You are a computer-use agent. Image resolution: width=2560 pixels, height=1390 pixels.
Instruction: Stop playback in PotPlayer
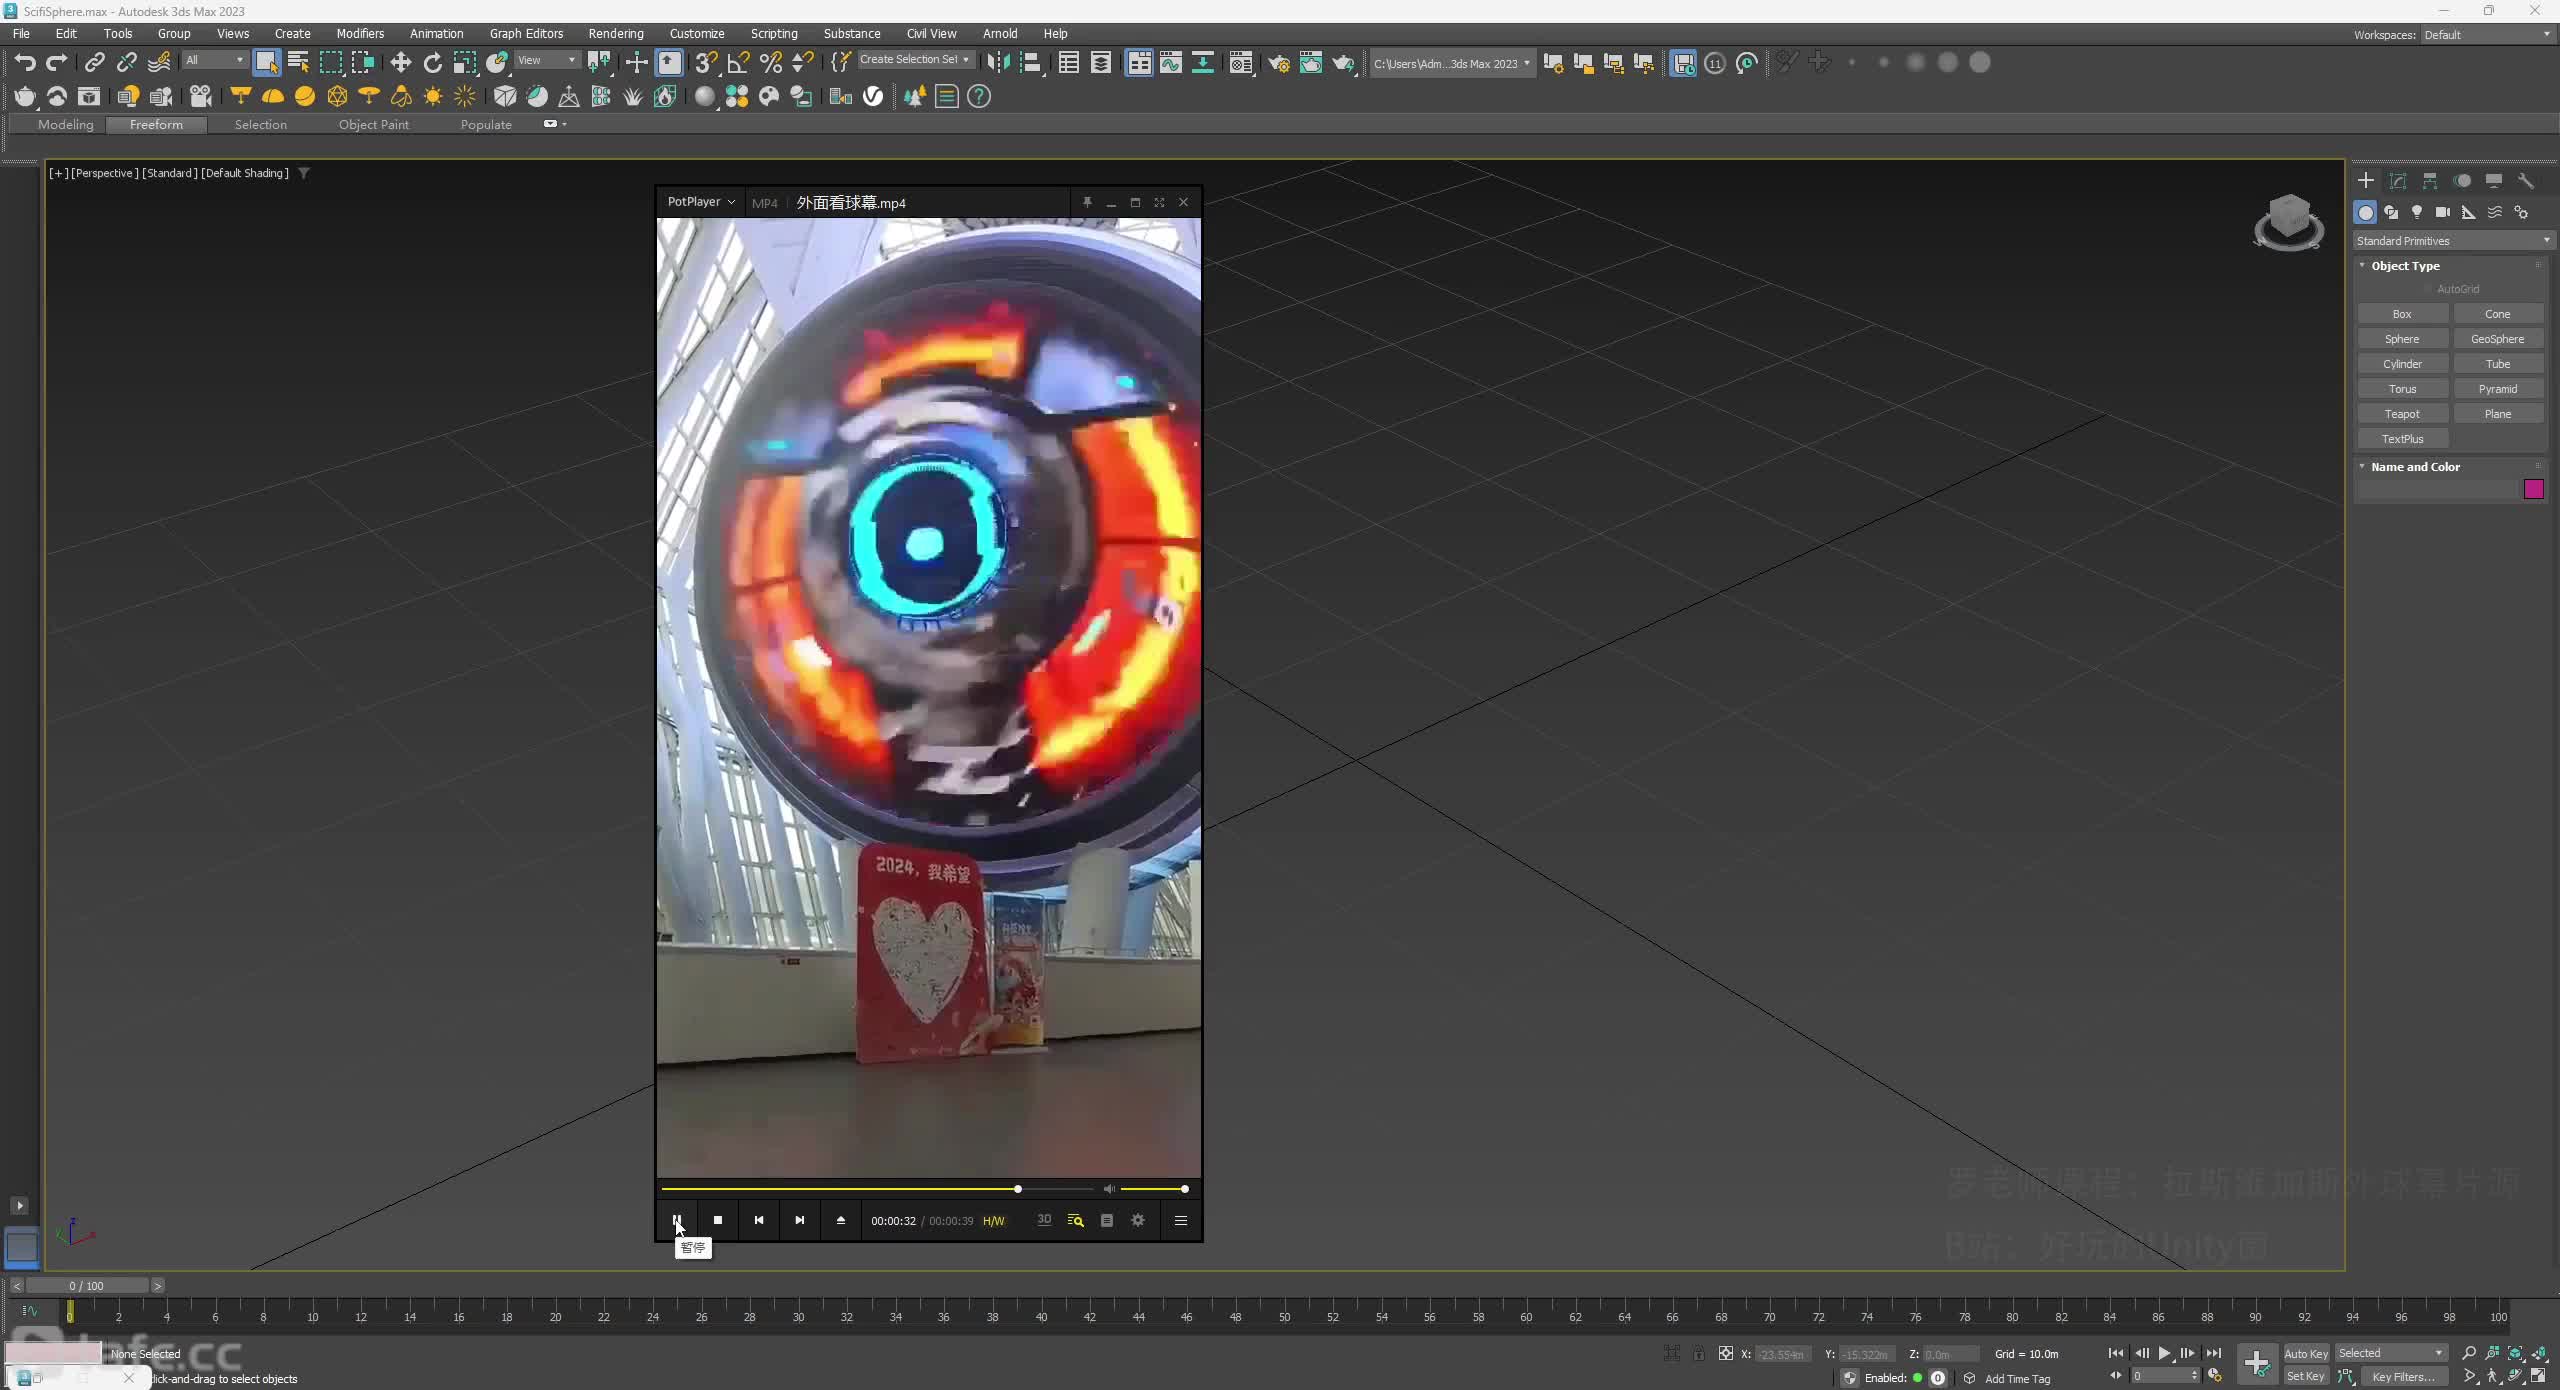(717, 1220)
